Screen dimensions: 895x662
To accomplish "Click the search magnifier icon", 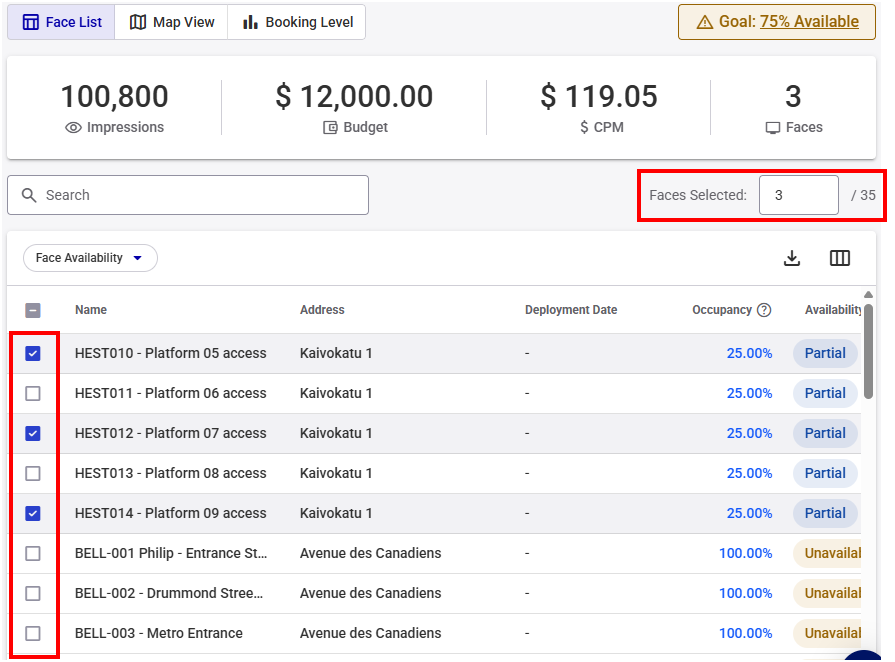I will tap(29, 195).
